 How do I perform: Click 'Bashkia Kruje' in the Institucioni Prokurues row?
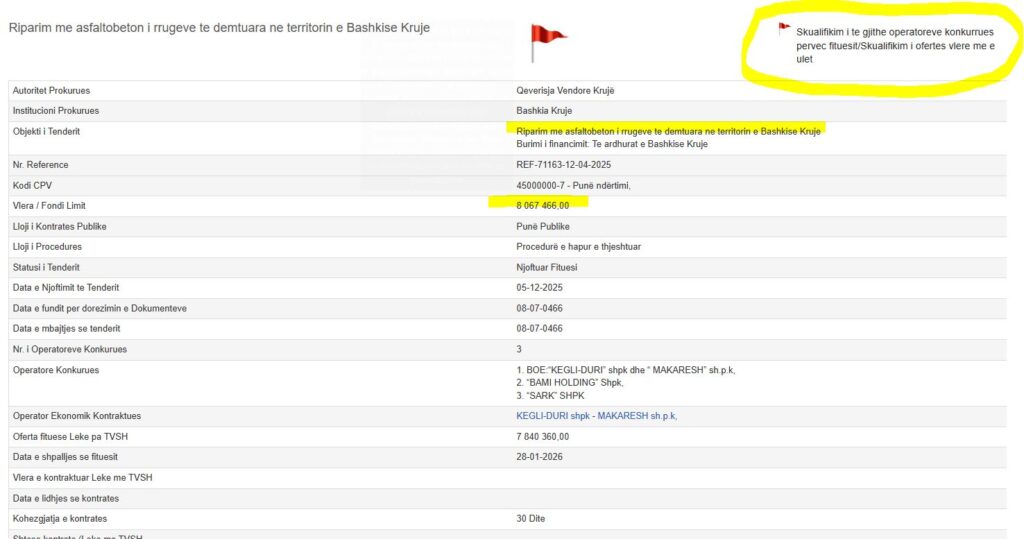(x=544, y=110)
